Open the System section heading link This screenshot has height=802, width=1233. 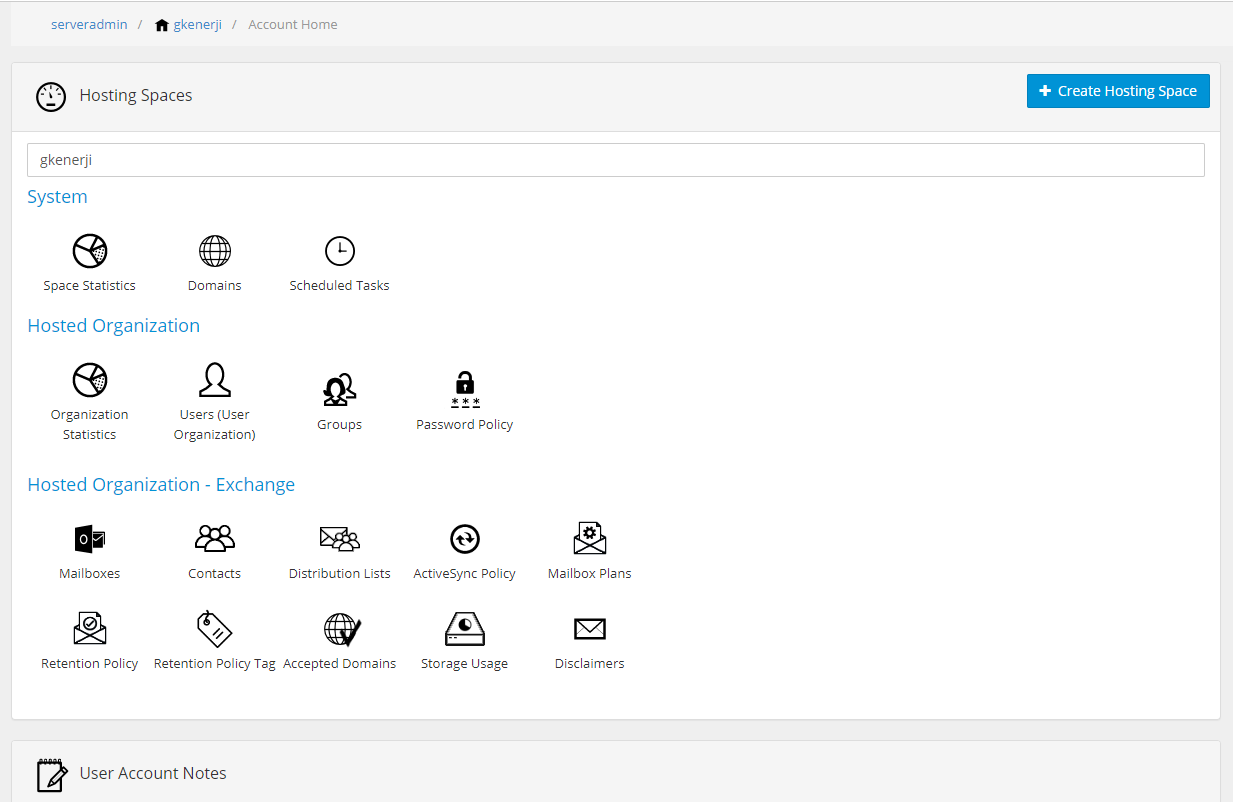57,197
